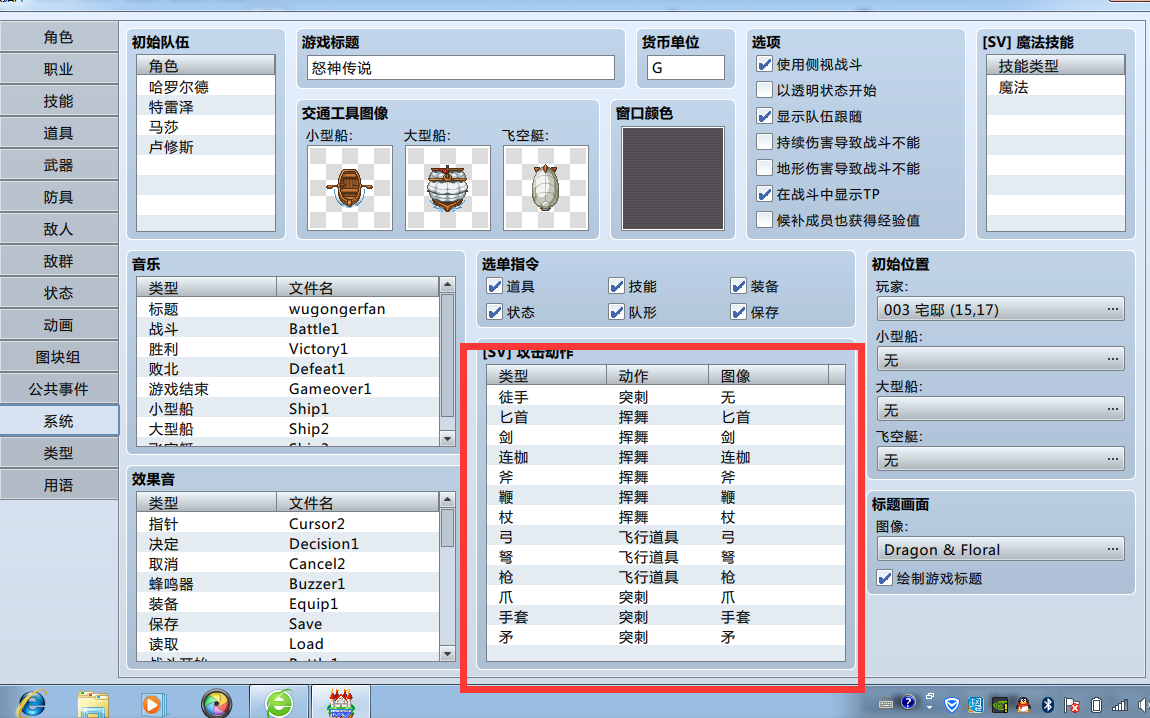
Task: Open the file explorer folder icon in taskbar
Action: click(x=93, y=705)
